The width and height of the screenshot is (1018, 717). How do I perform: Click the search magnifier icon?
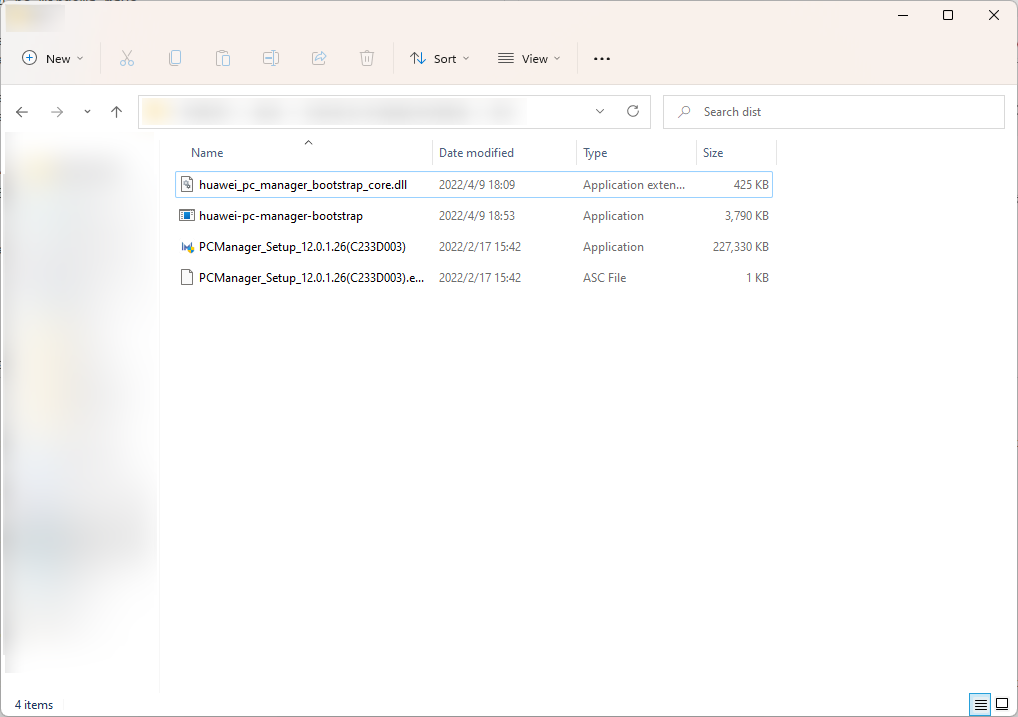pyautogui.click(x=684, y=112)
